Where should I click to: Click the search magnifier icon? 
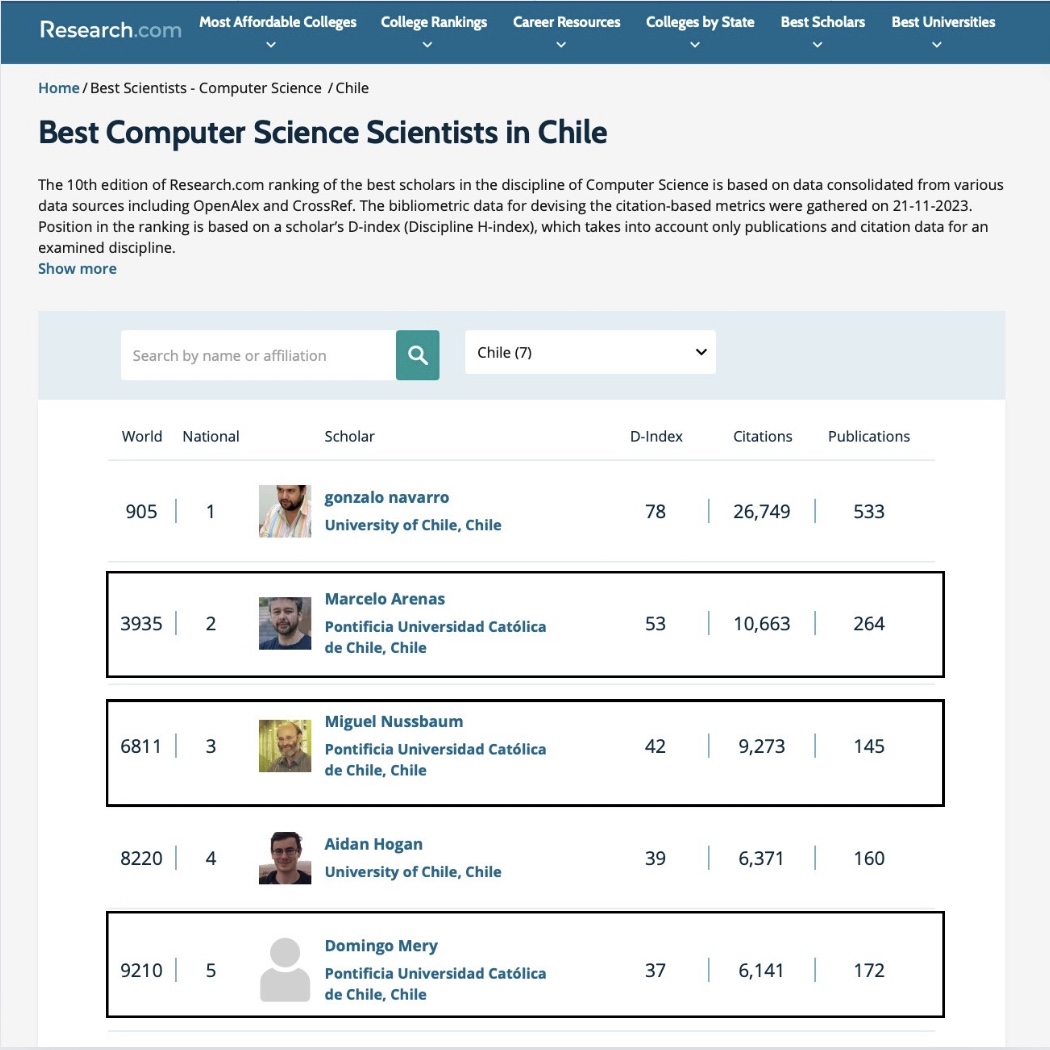pyautogui.click(x=417, y=354)
